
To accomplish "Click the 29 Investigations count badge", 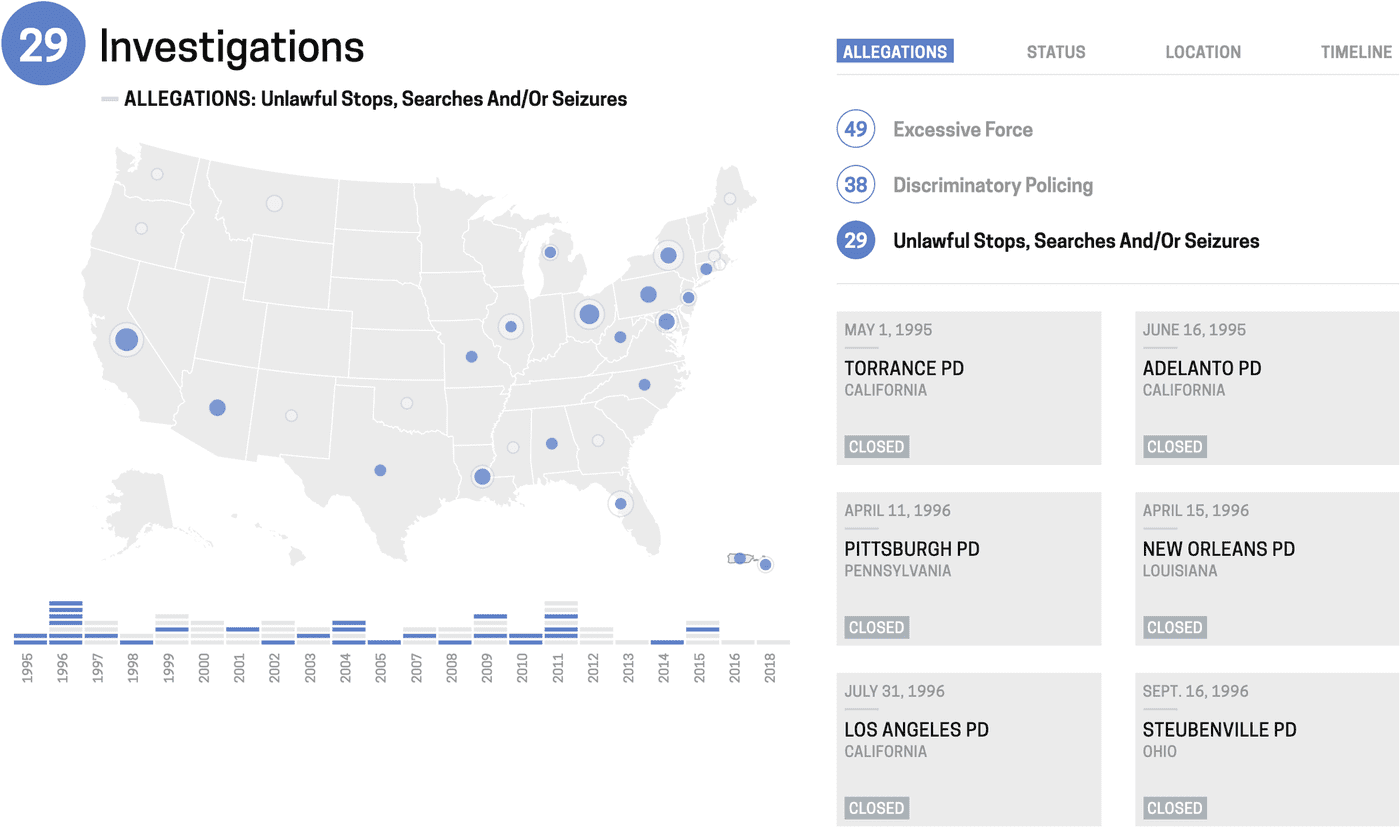I will pos(43,45).
